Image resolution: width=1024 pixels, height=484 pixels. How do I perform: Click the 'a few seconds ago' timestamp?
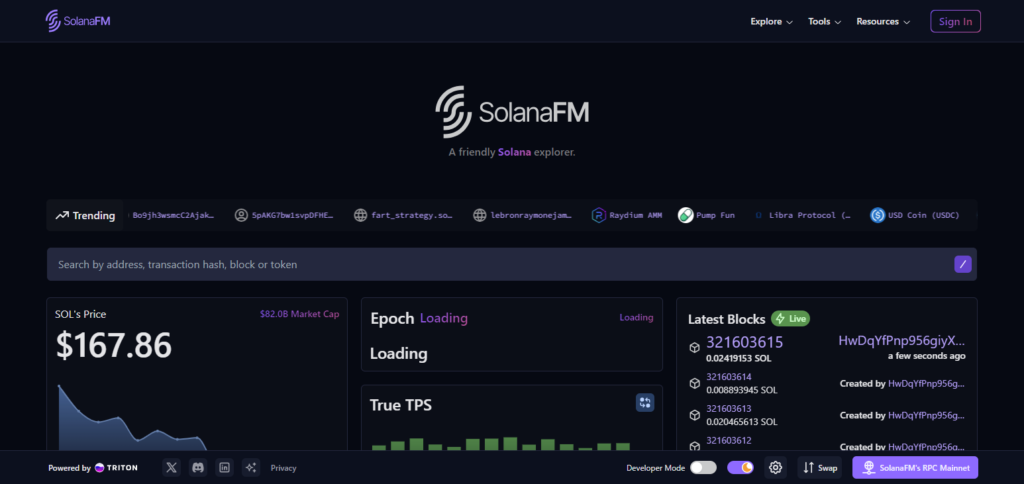coord(927,356)
